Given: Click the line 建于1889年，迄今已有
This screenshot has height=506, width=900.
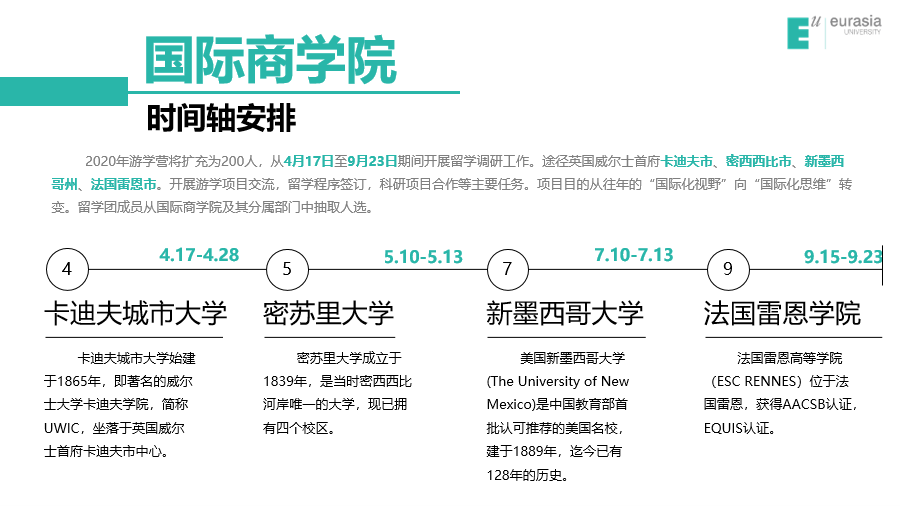Looking at the screenshot, I should 554,452.
